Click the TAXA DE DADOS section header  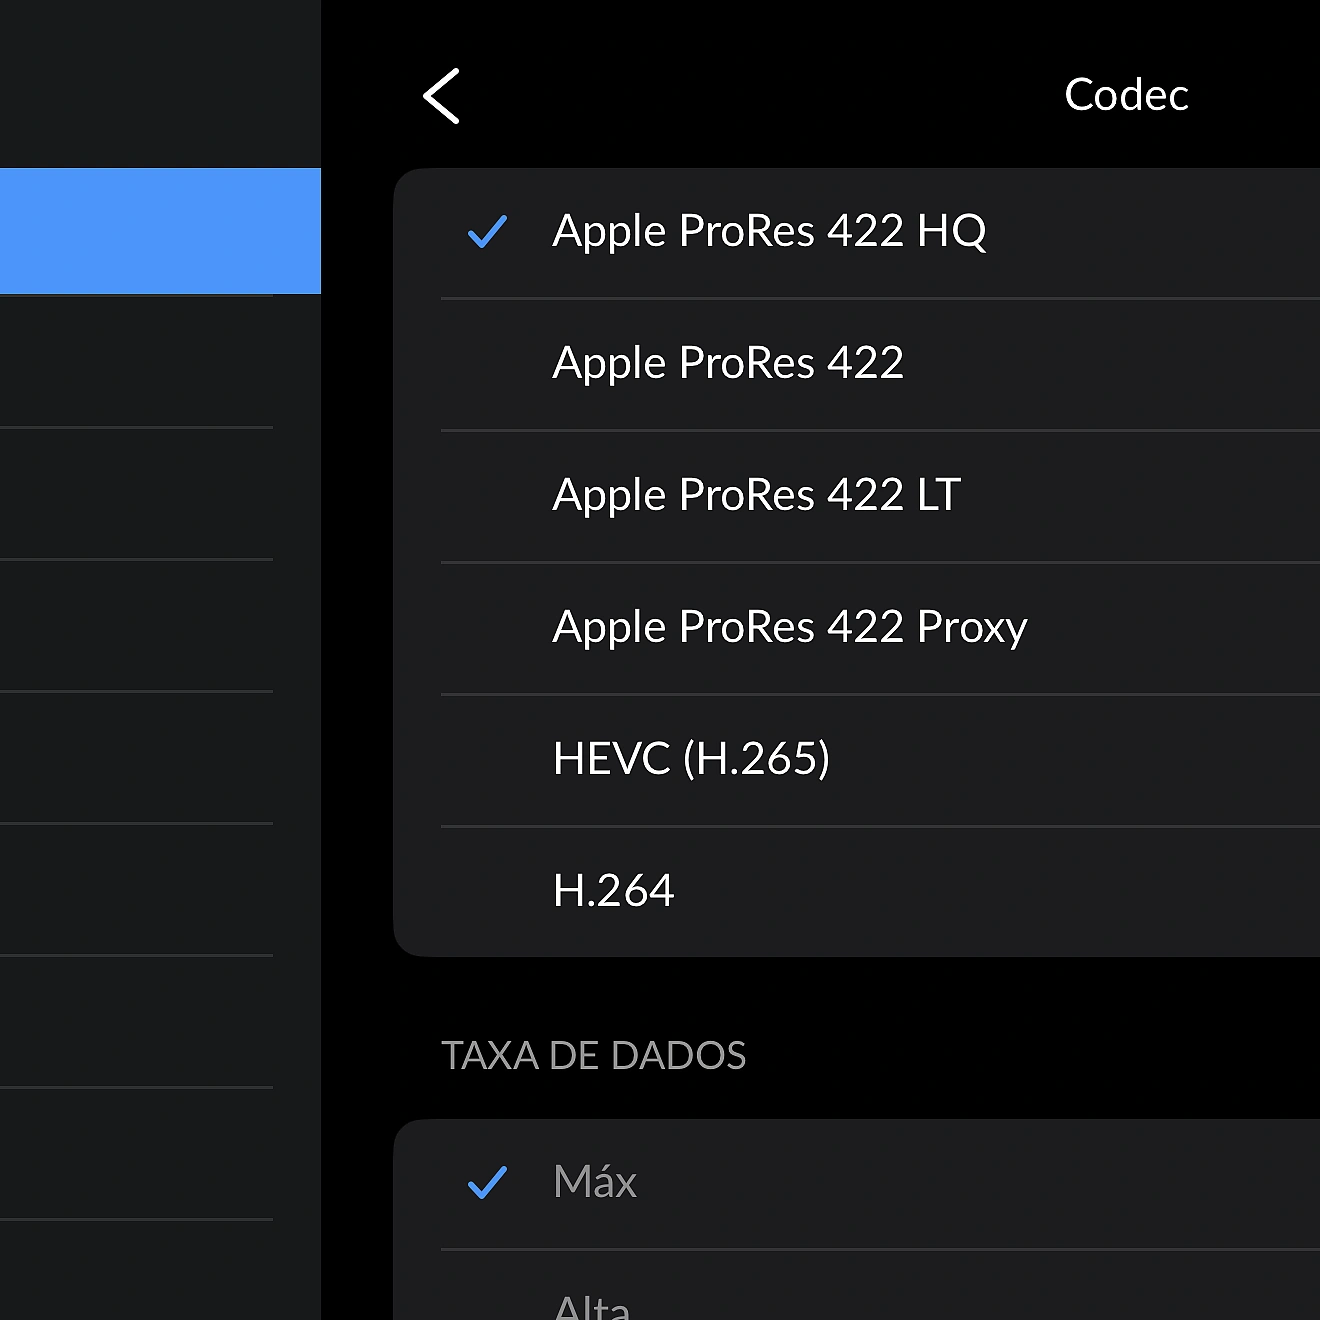[593, 1056]
